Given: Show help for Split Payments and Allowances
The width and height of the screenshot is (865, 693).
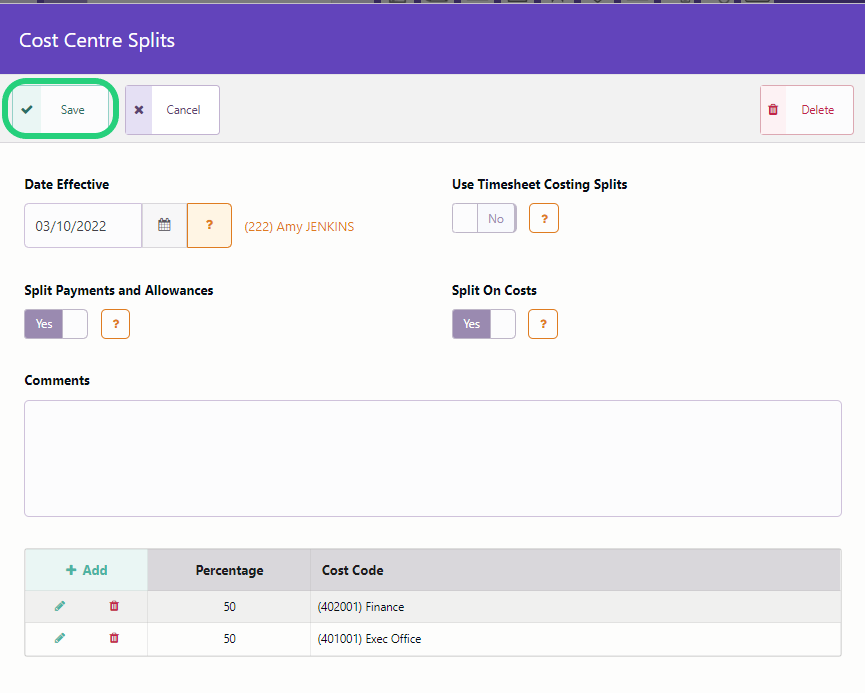Looking at the screenshot, I should tap(115, 324).
